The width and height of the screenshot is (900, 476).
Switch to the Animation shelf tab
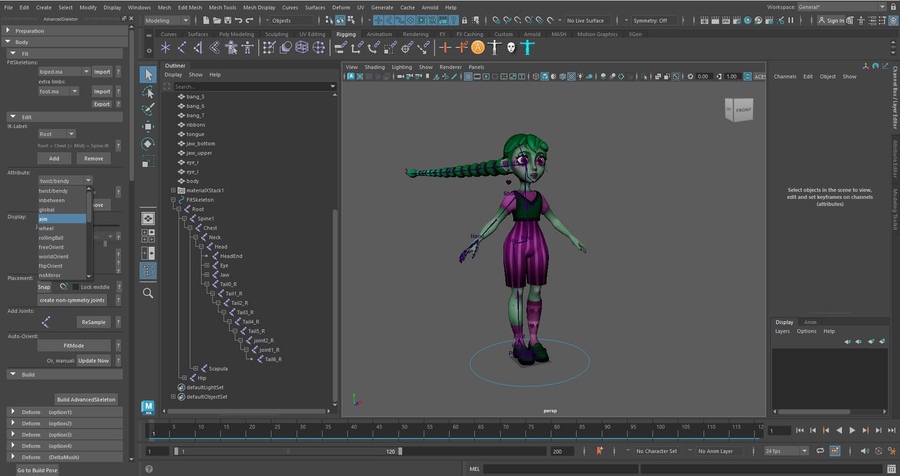point(379,33)
